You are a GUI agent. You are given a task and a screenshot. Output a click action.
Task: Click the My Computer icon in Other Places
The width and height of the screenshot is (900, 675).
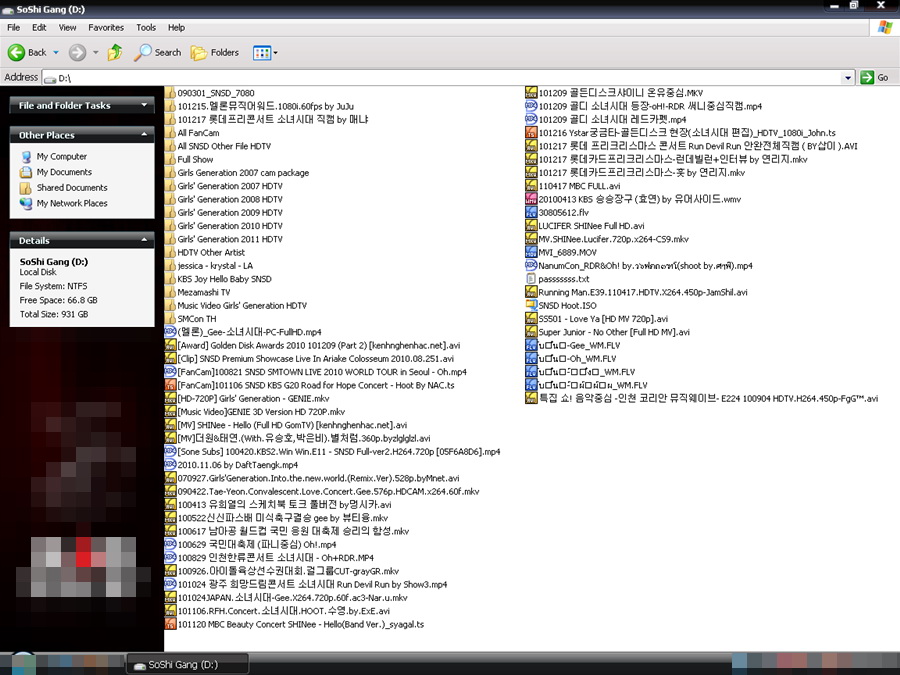coord(26,156)
